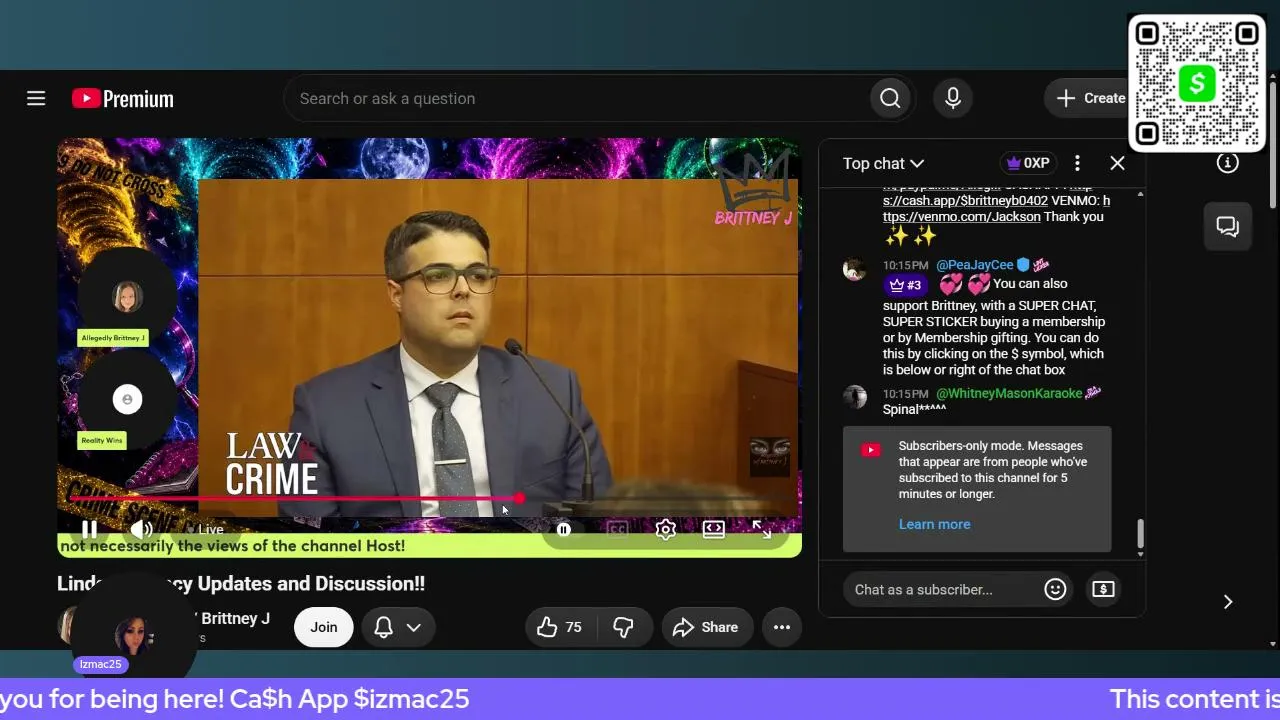Open live chat options three-dot menu

[x=1077, y=163]
